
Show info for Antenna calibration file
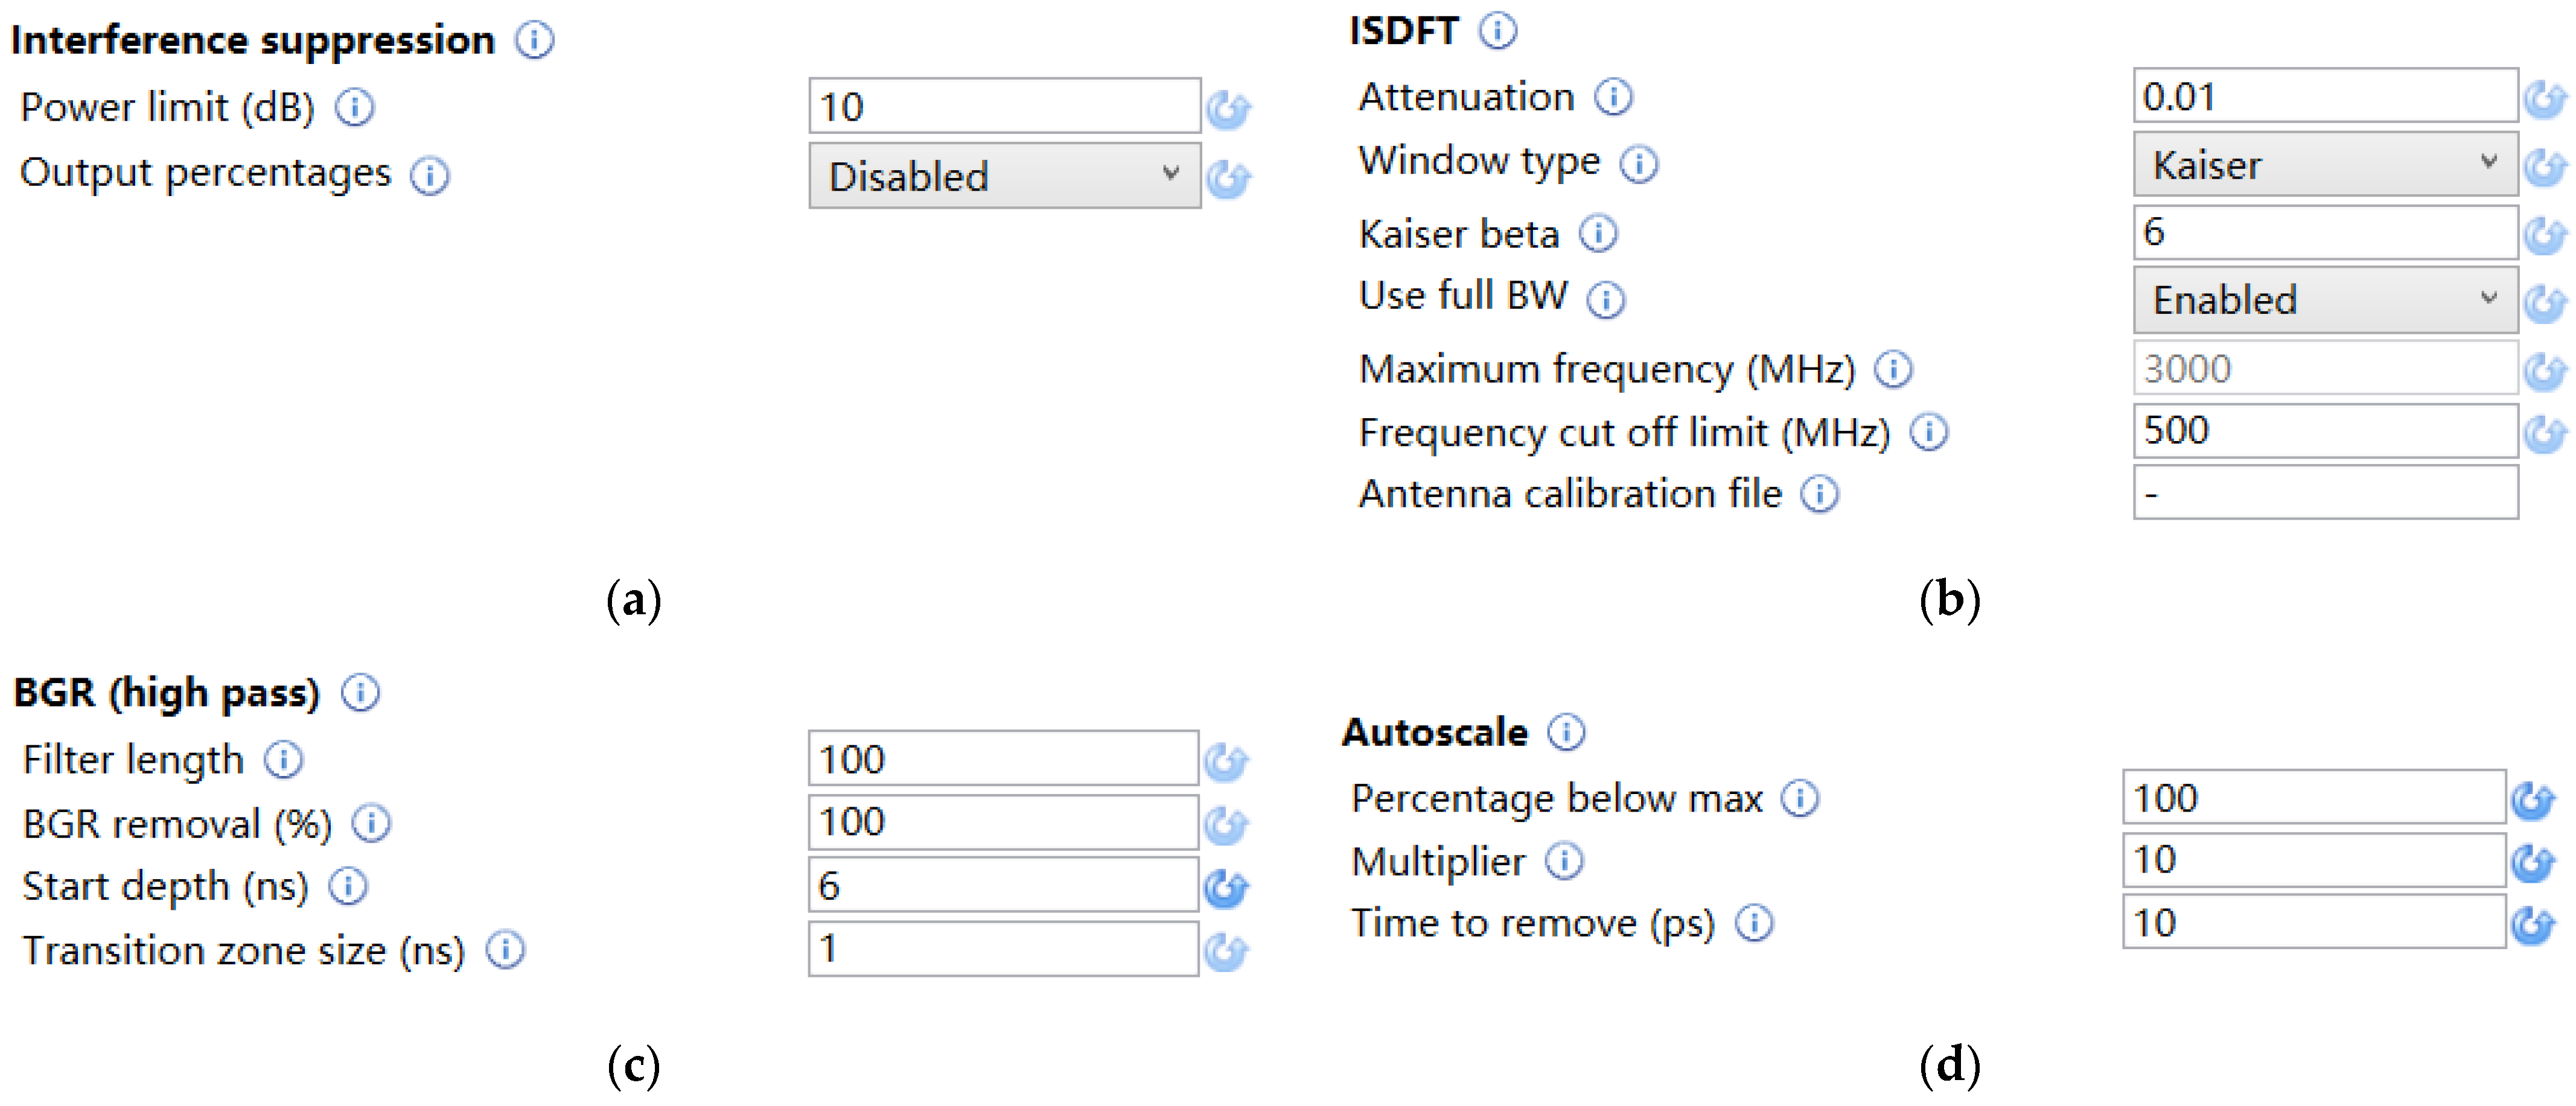[1819, 494]
